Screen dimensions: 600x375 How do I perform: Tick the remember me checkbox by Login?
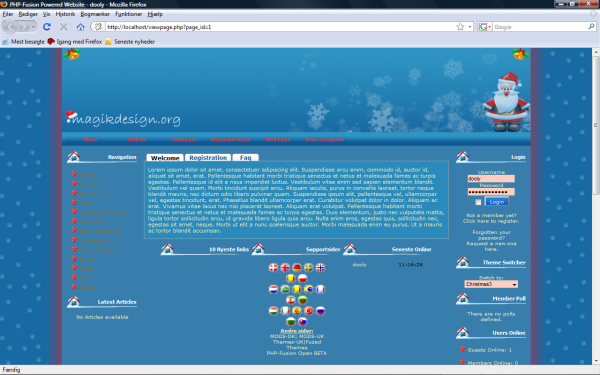(478, 202)
